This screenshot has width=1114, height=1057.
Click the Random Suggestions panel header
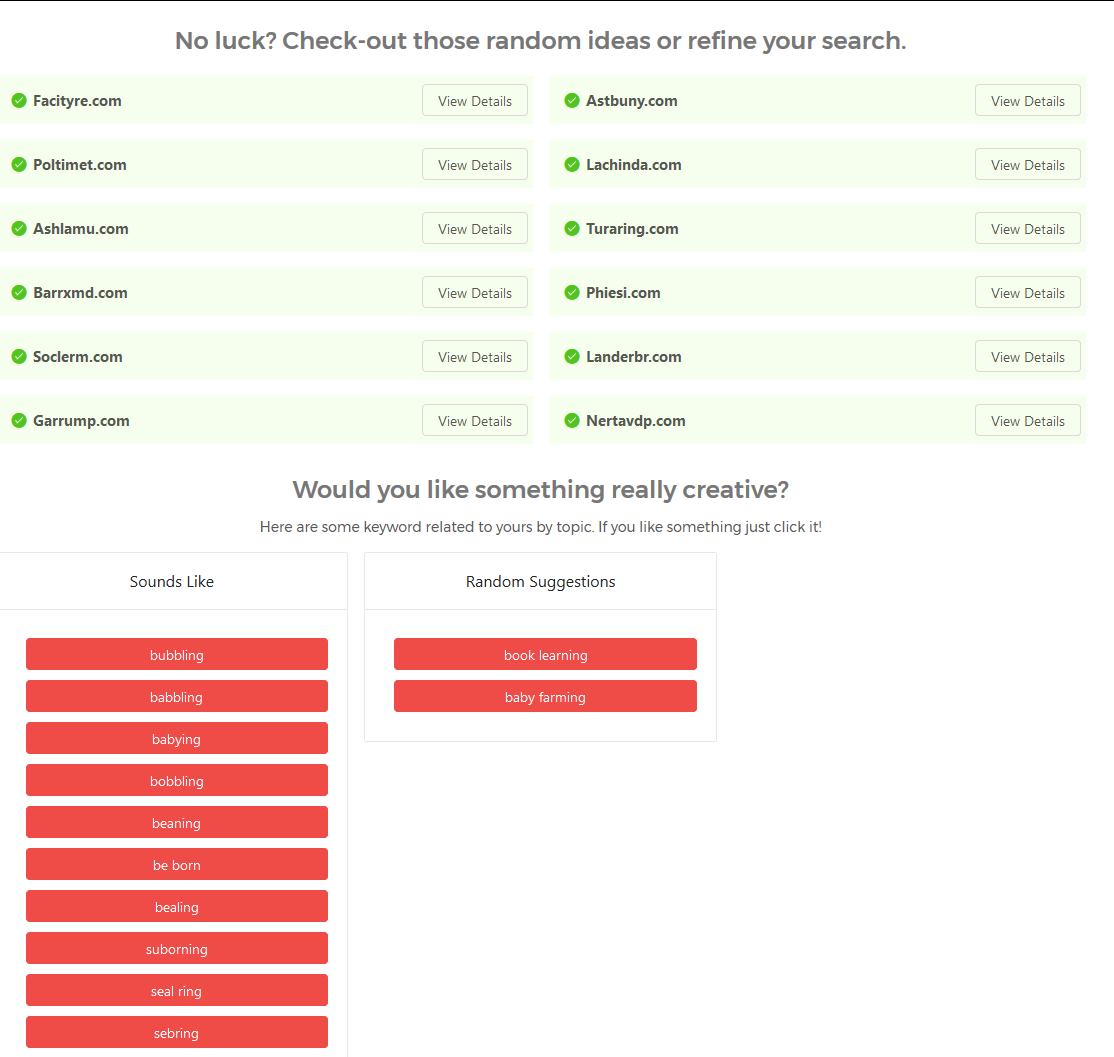pos(540,581)
